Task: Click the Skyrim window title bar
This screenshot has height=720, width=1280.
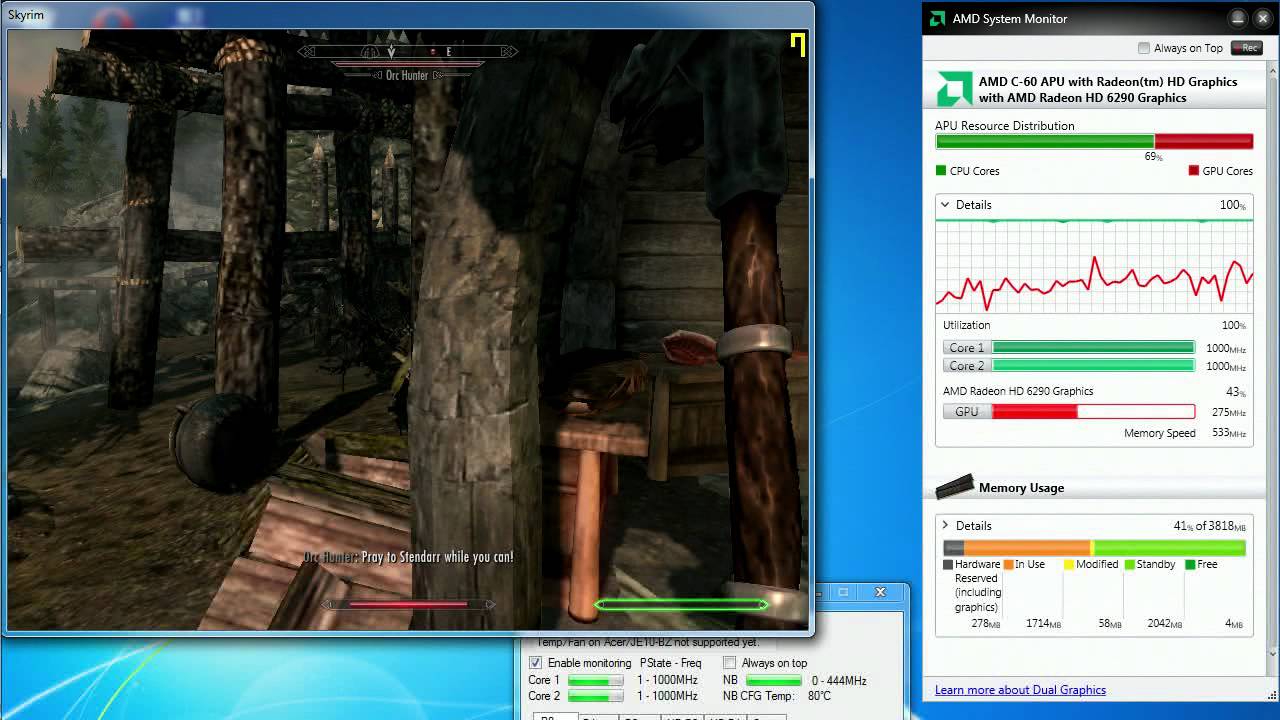Action: (408, 15)
